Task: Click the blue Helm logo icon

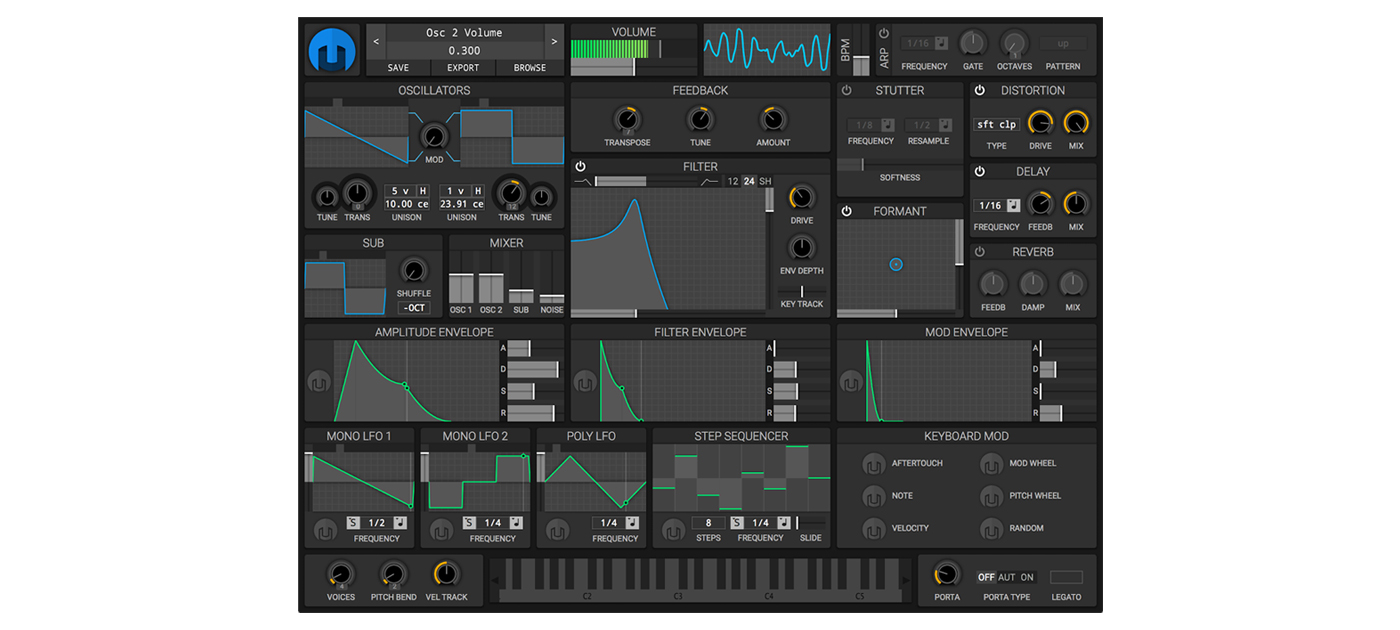Action: coord(333,50)
